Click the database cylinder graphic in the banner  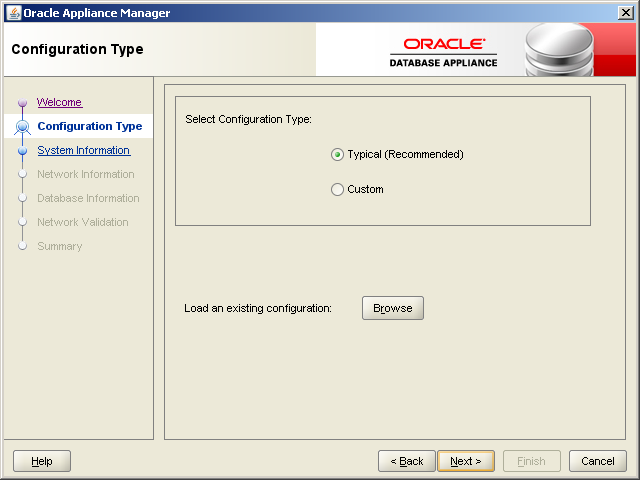[559, 49]
